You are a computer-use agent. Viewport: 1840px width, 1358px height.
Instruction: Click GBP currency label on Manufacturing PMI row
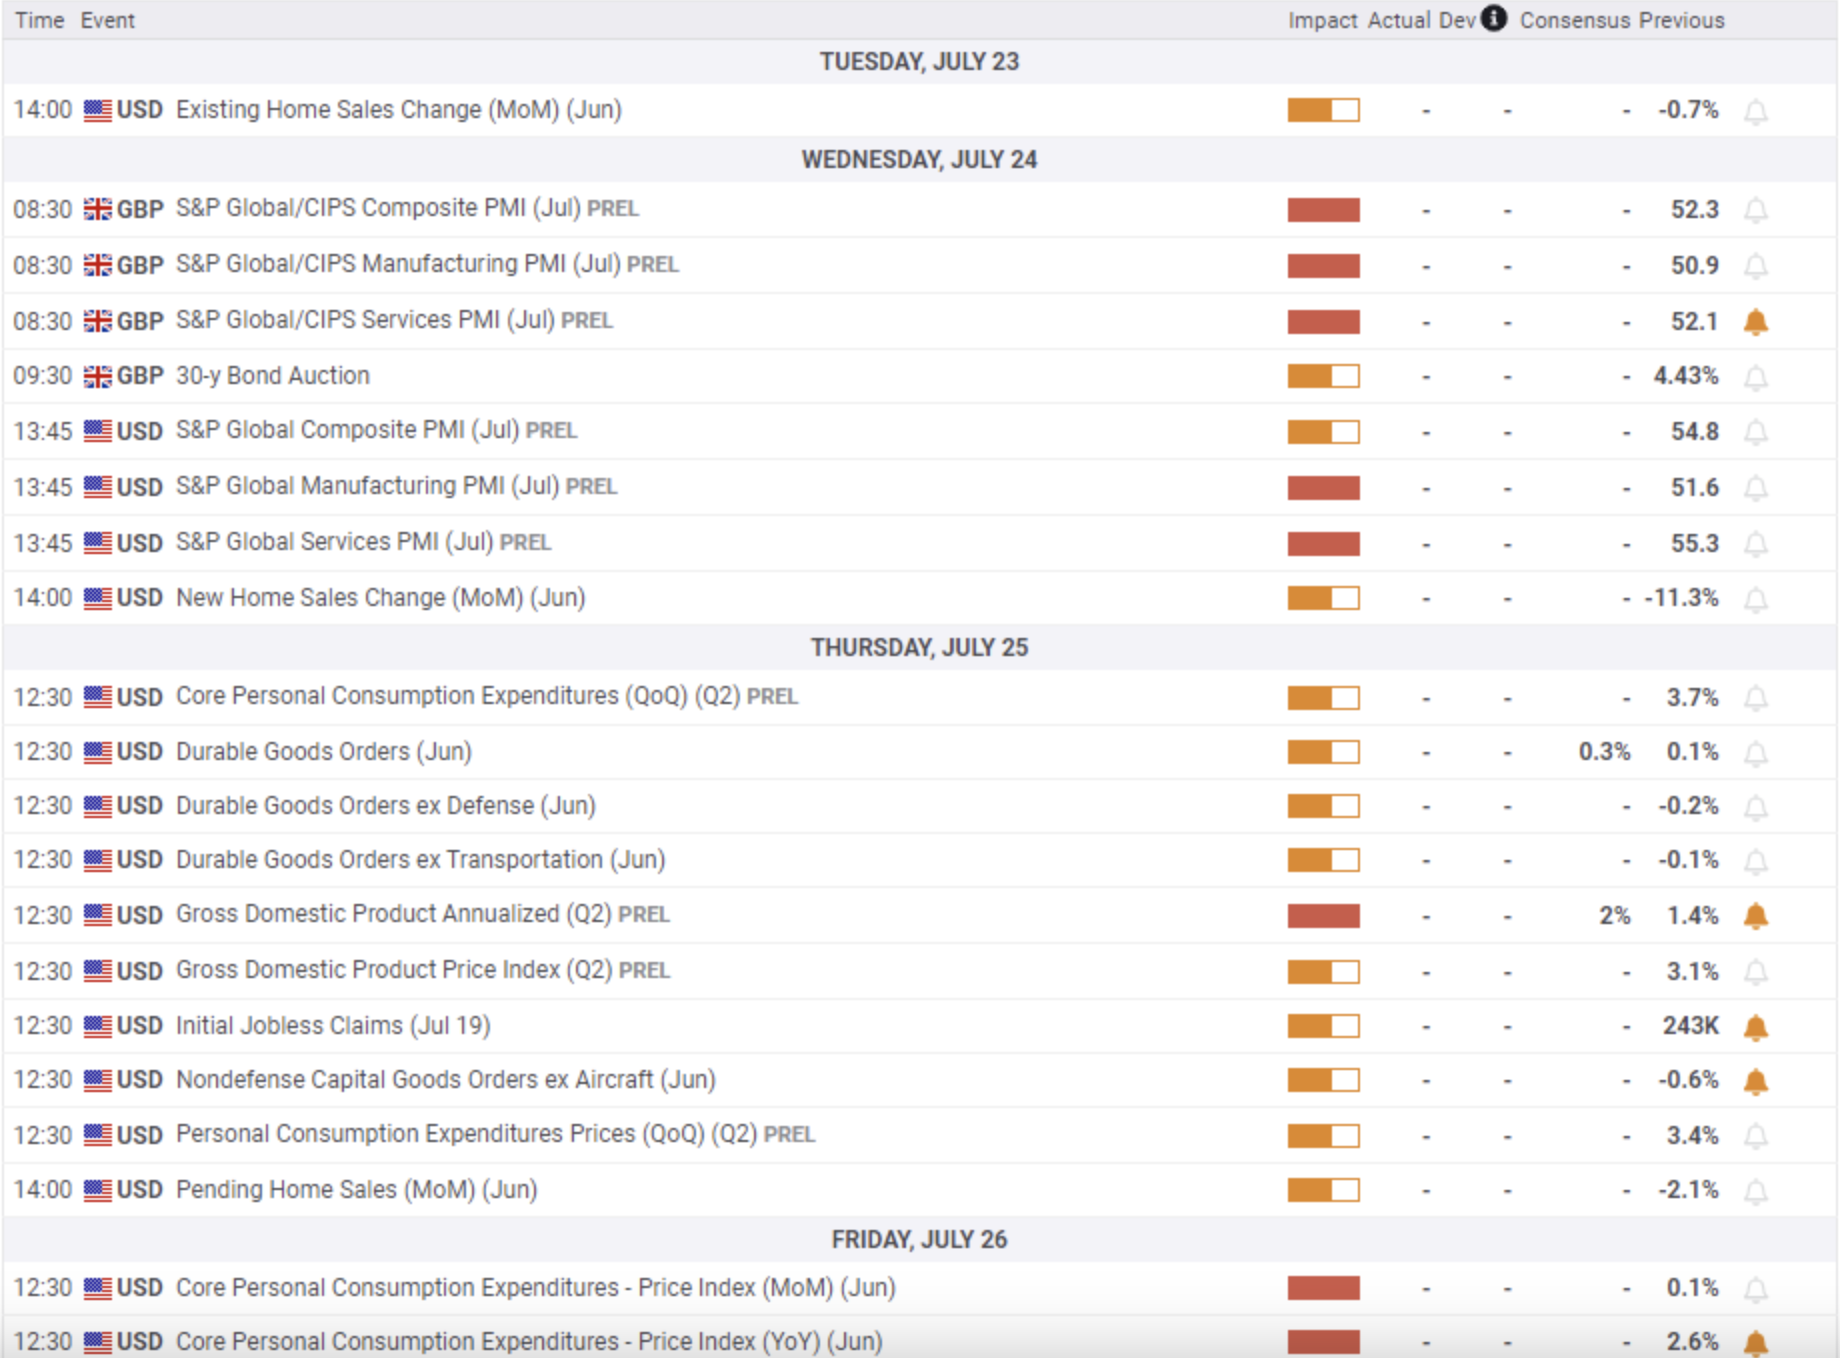140,265
